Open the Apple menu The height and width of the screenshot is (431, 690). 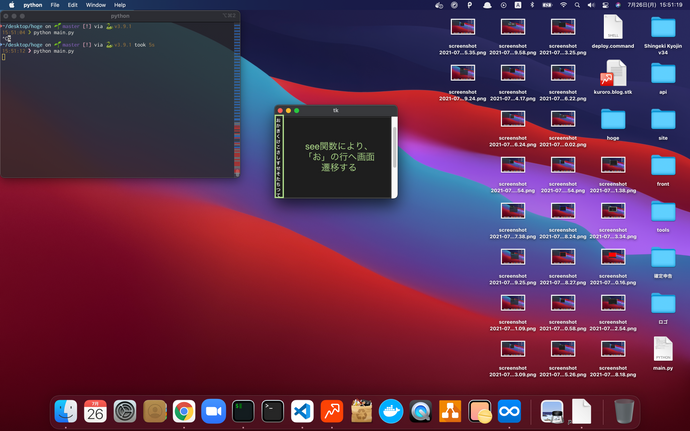pos(12,5)
